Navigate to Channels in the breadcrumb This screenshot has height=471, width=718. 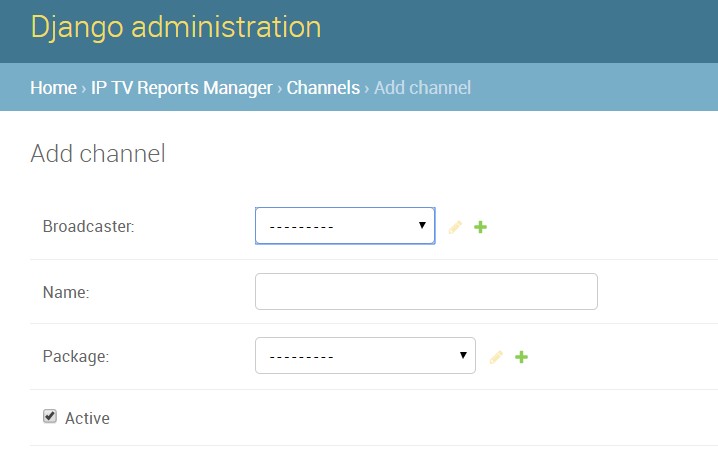[323, 87]
